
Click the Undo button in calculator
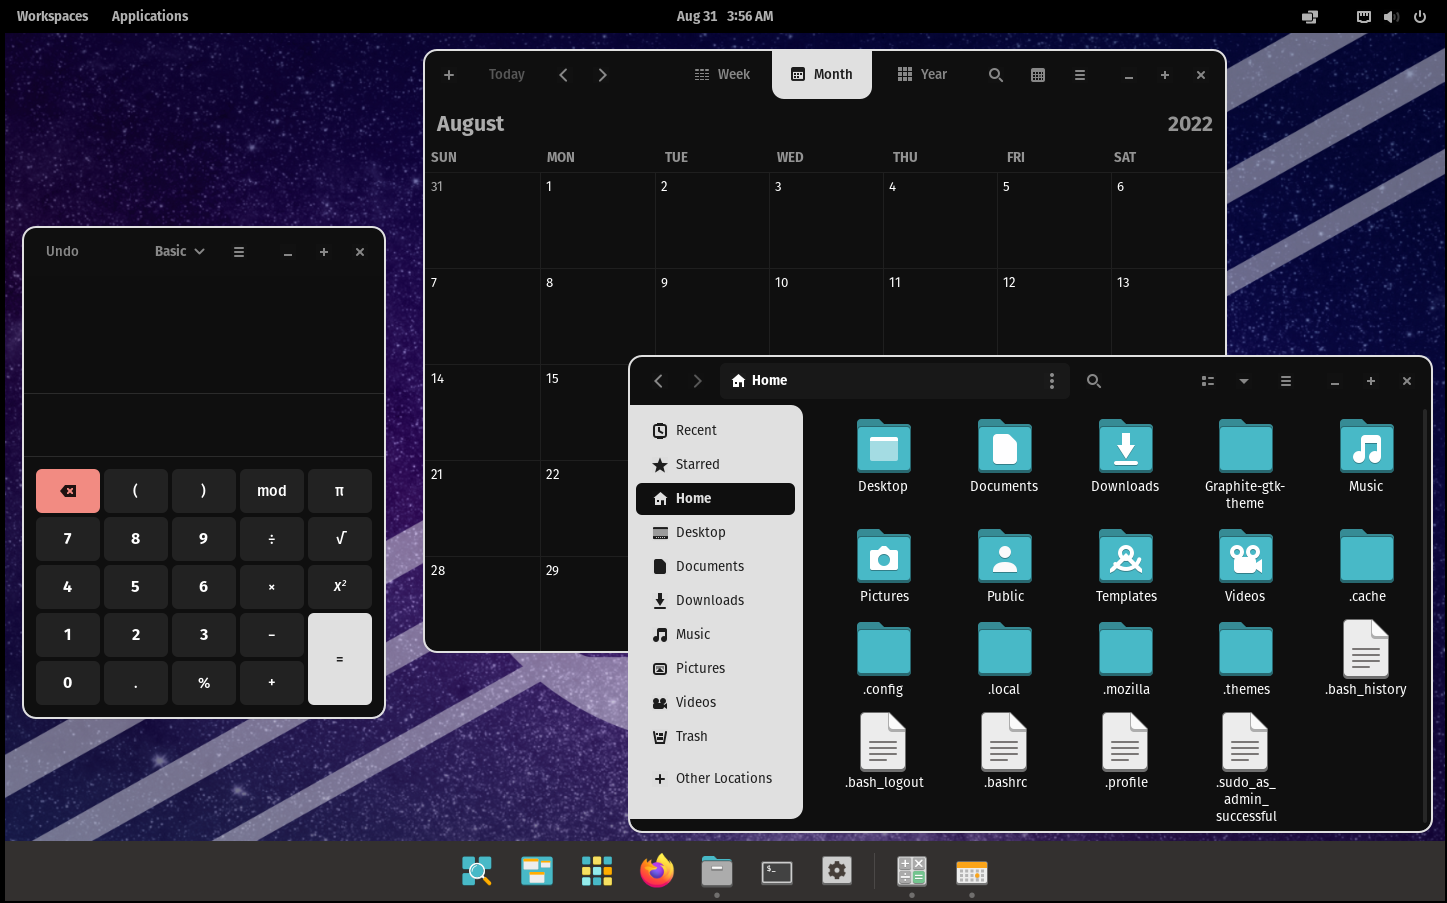coord(62,251)
